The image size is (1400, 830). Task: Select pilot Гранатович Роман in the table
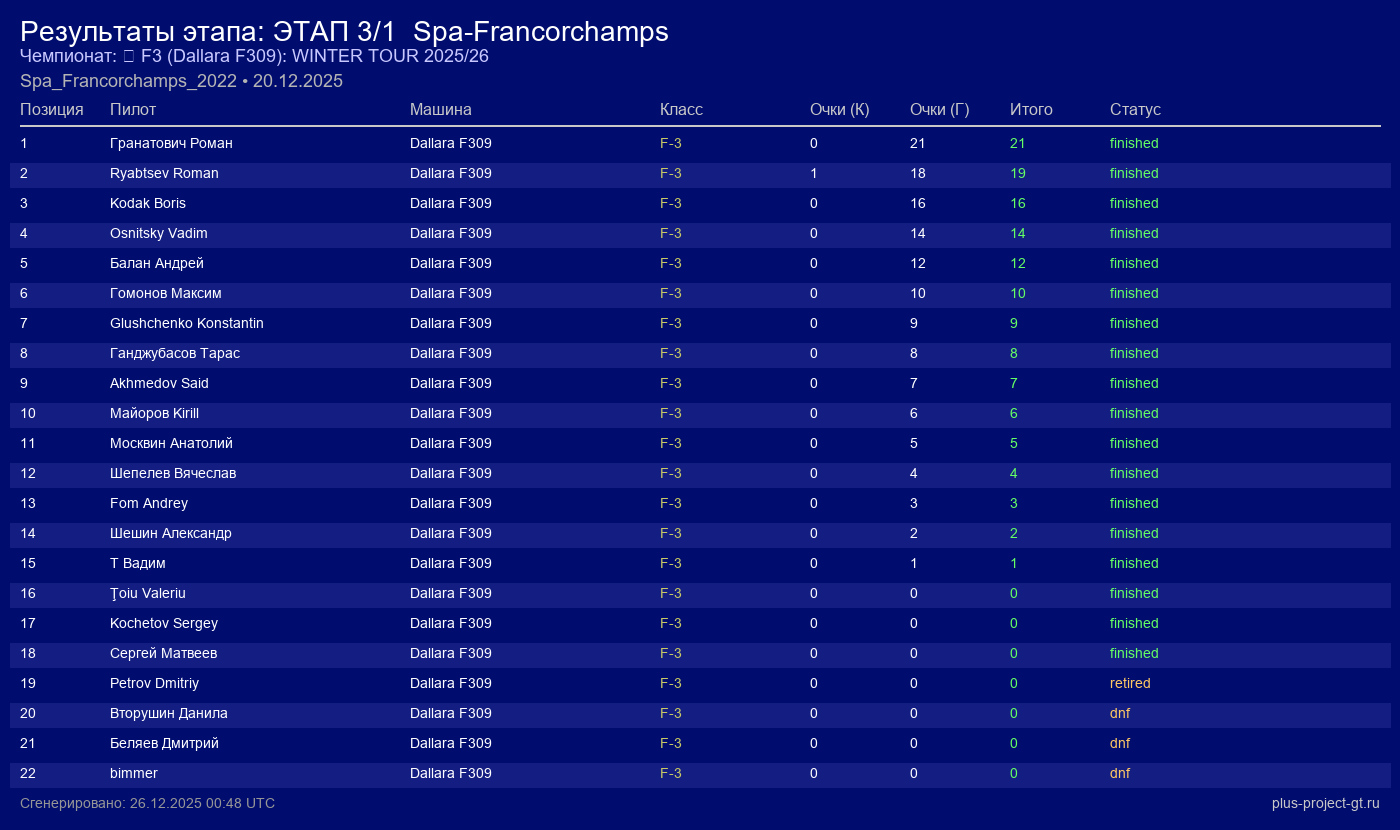[171, 143]
